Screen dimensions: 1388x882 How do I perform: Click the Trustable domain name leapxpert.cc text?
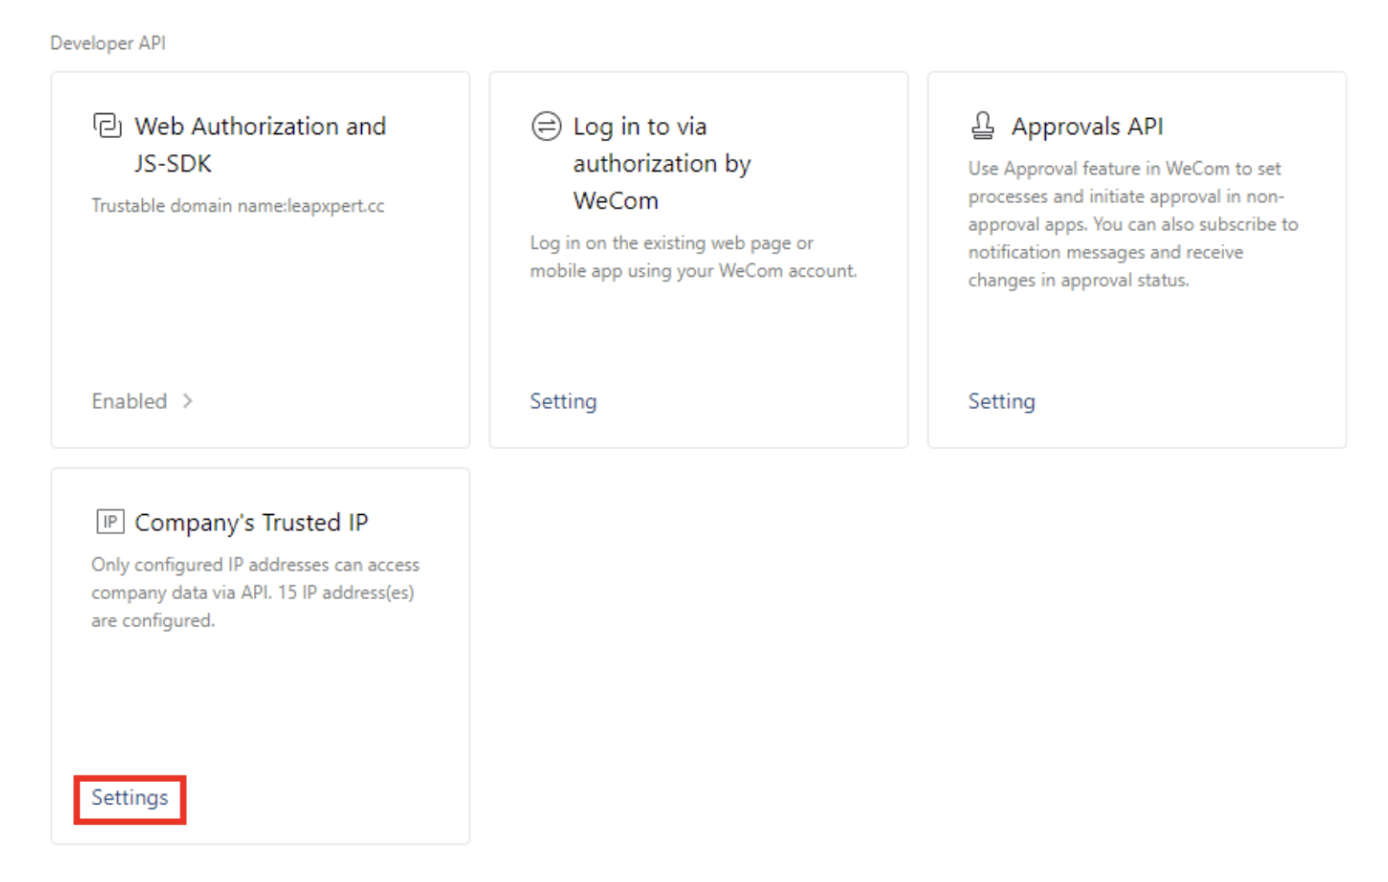tap(238, 206)
